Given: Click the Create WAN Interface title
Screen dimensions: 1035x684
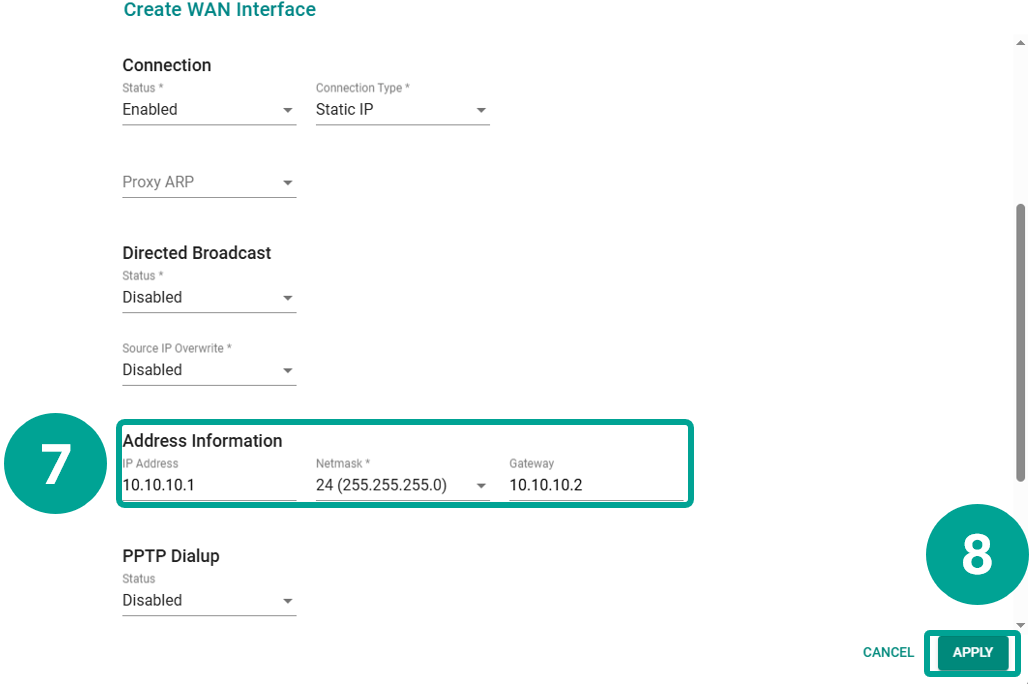Looking at the screenshot, I should coord(219,10).
